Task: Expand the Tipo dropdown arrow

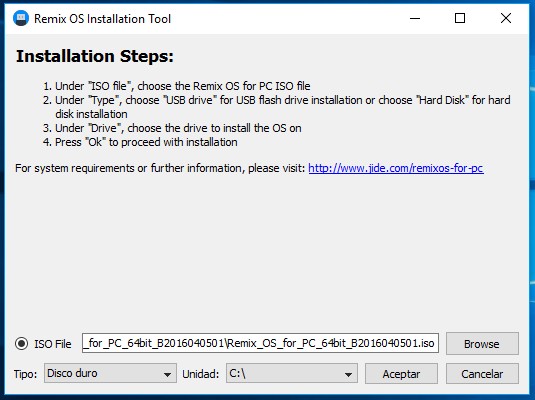Action: 167,374
